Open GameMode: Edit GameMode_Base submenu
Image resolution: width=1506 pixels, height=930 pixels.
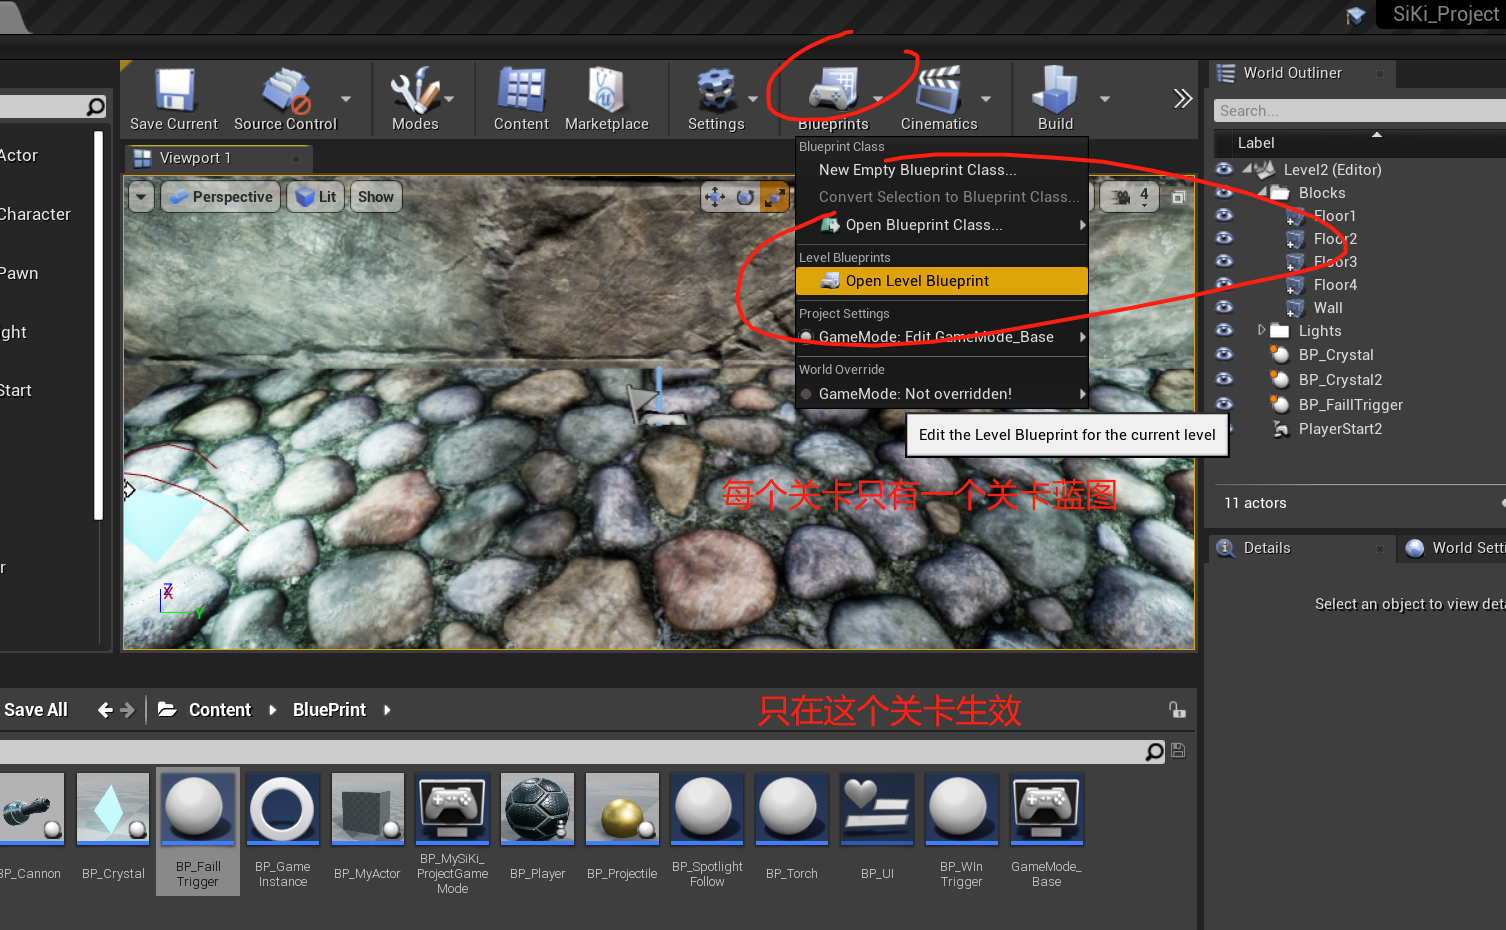[942, 337]
